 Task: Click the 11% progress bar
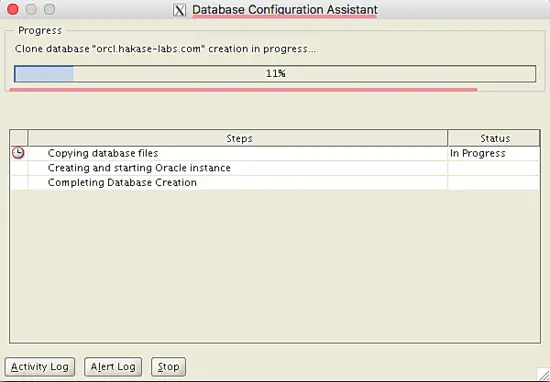coord(275,74)
